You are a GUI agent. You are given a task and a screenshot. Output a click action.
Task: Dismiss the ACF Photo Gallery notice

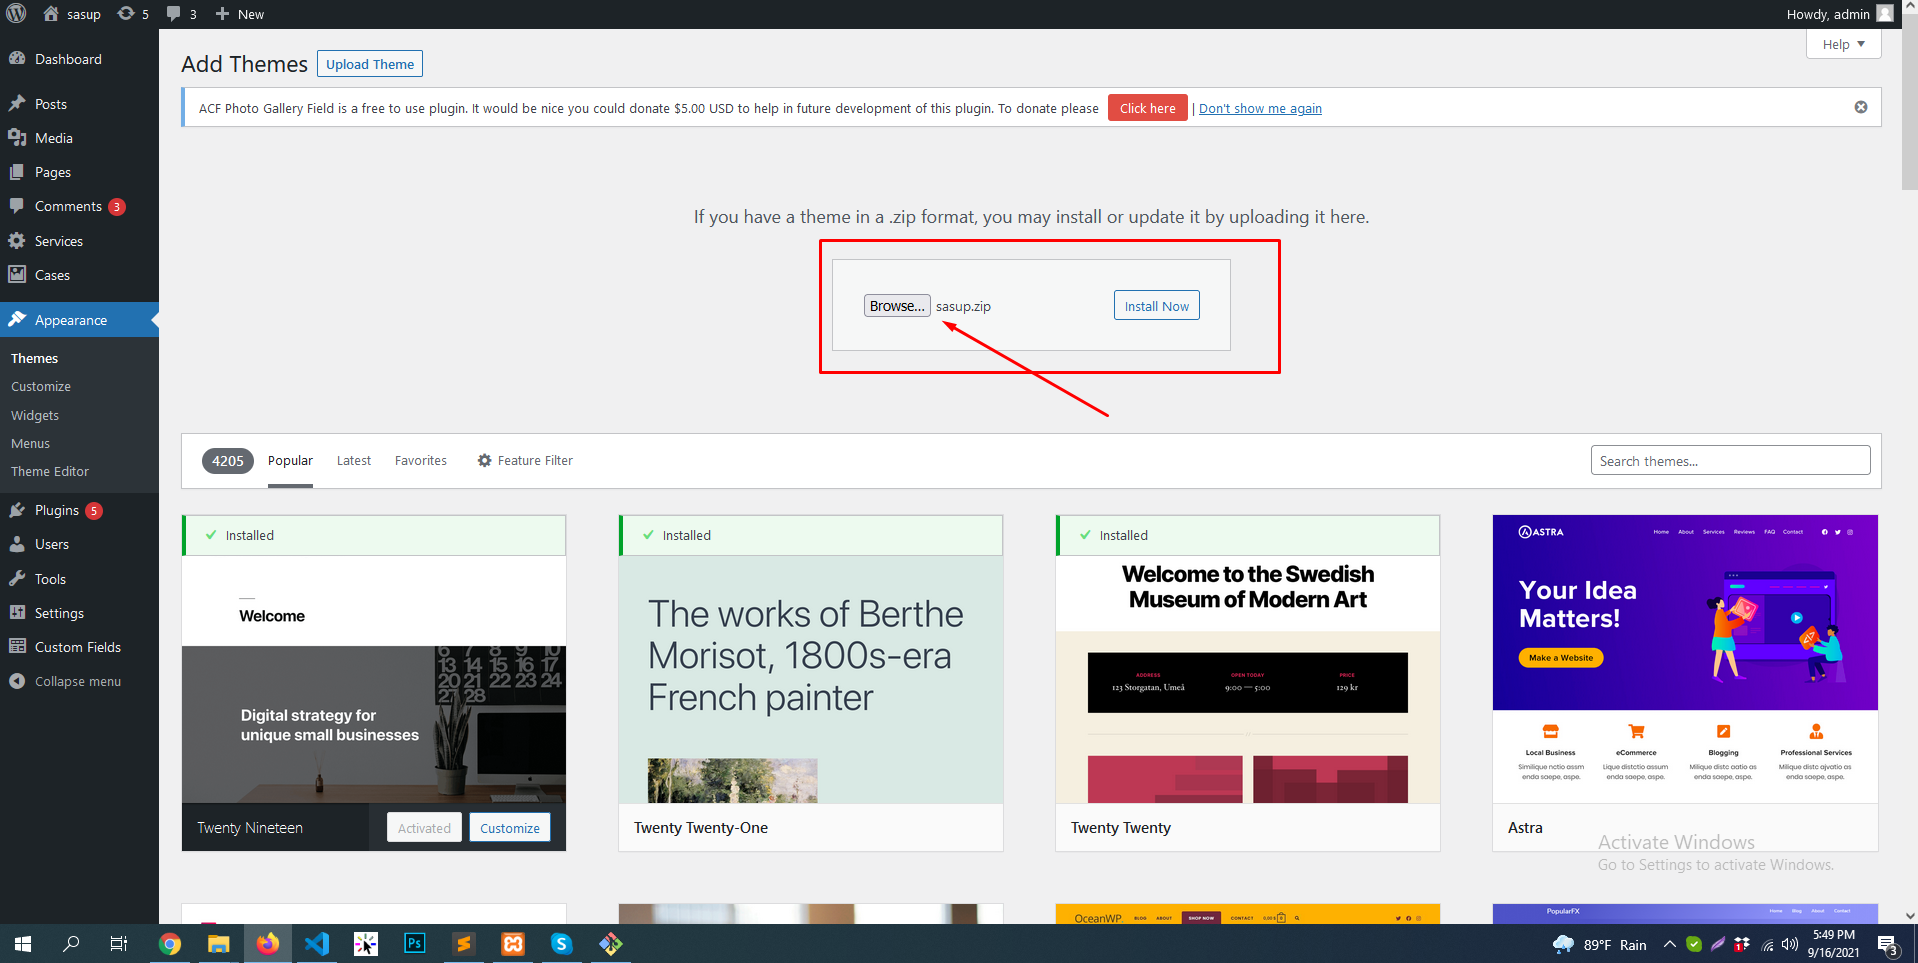point(1861,107)
